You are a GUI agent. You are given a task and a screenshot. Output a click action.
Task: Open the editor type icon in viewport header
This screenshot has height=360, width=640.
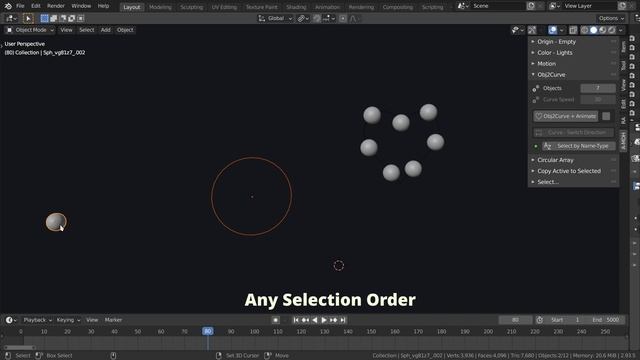coord(11,18)
